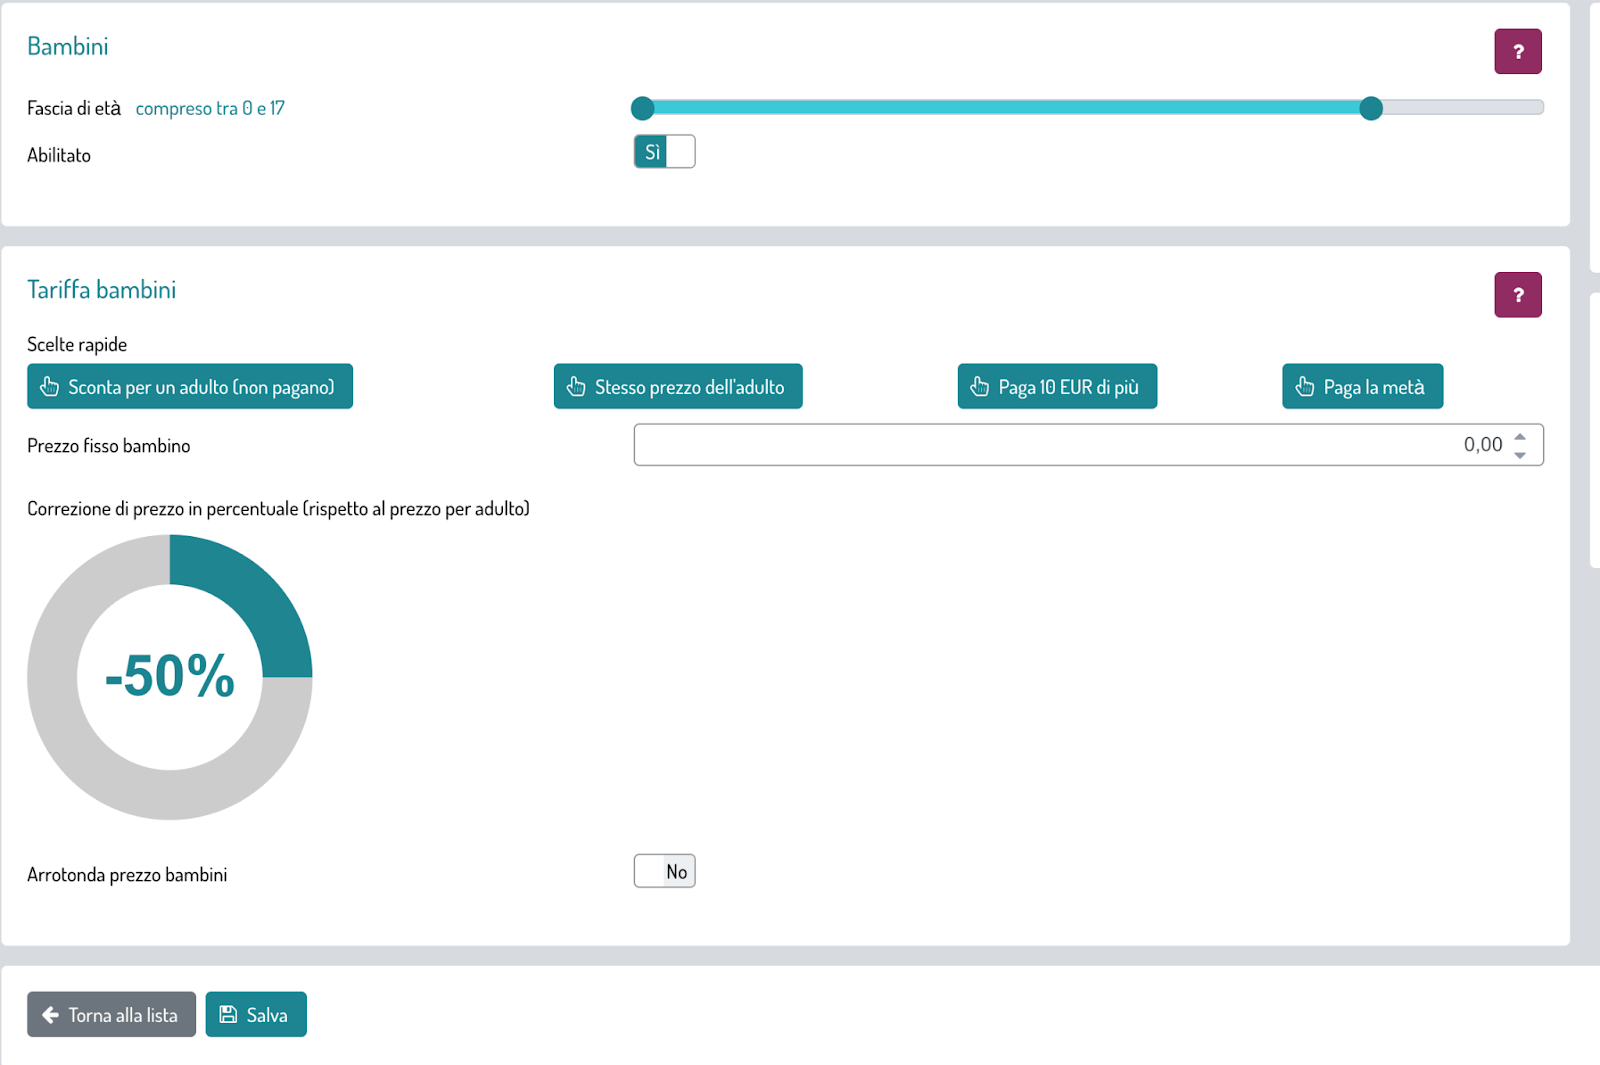Save with the Salva button
Image resolution: width=1600 pixels, height=1065 pixels.
click(x=256, y=1014)
